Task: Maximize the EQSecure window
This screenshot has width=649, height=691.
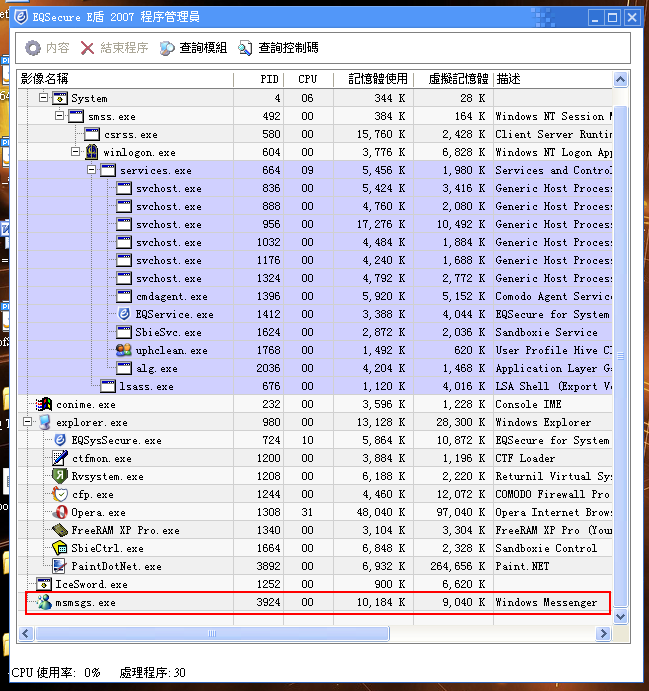Action: click(612, 18)
